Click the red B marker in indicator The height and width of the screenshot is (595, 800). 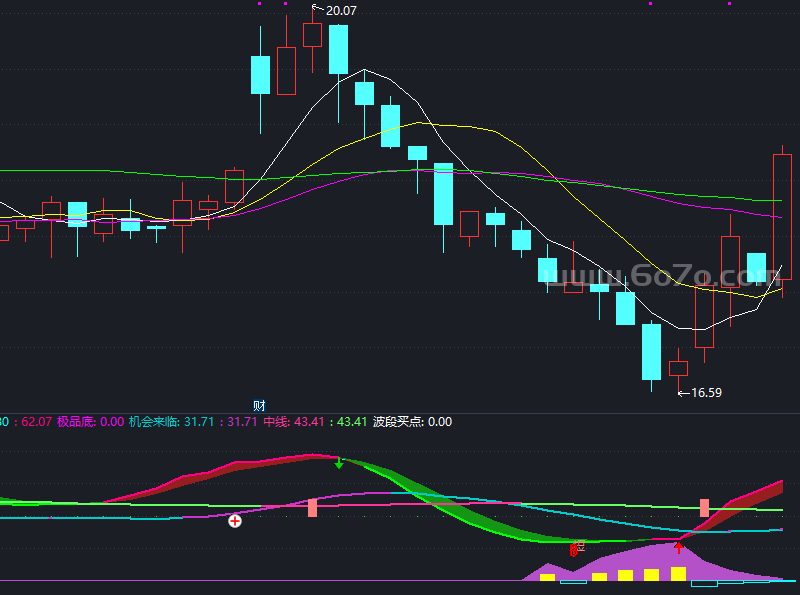pos(573,550)
